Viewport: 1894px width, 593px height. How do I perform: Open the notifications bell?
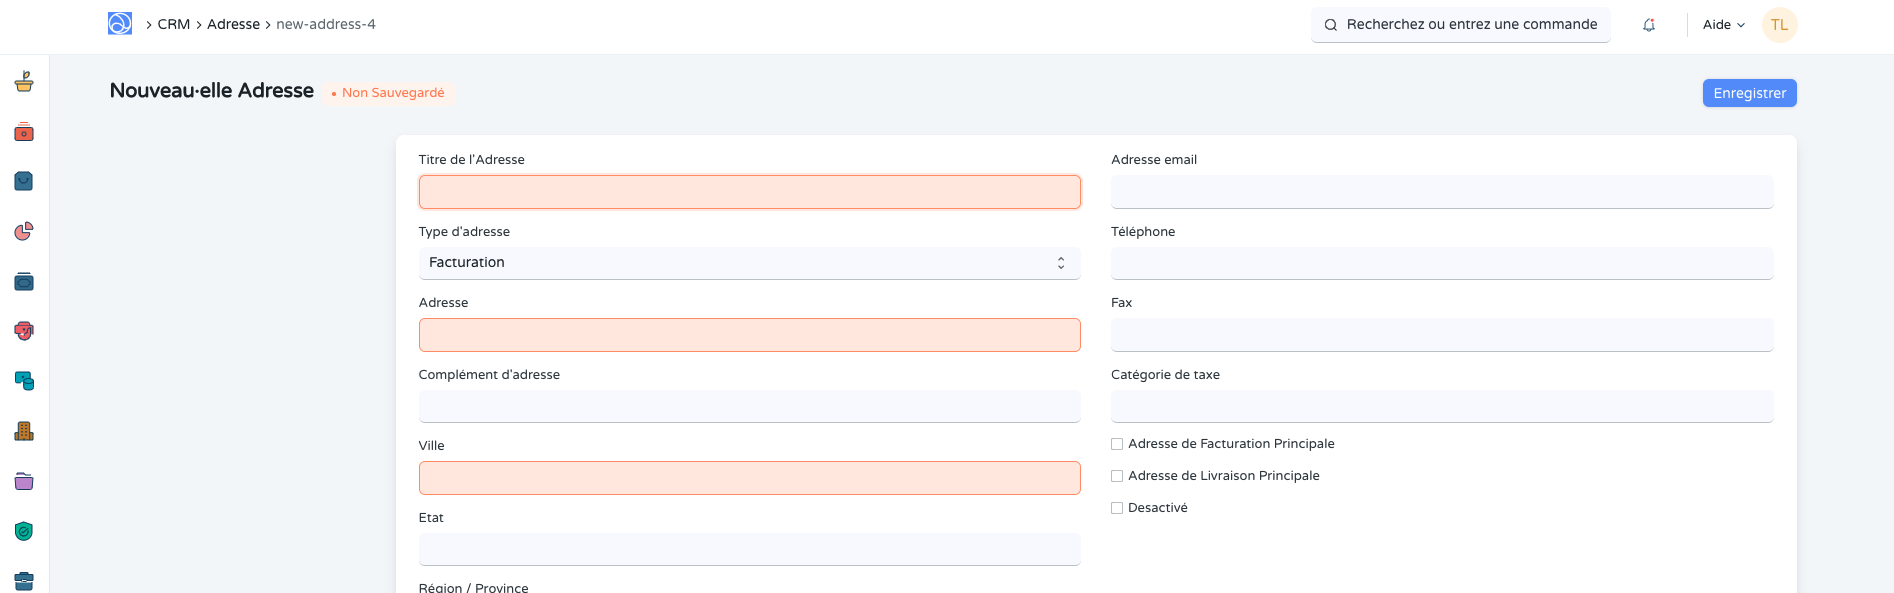tap(1649, 25)
